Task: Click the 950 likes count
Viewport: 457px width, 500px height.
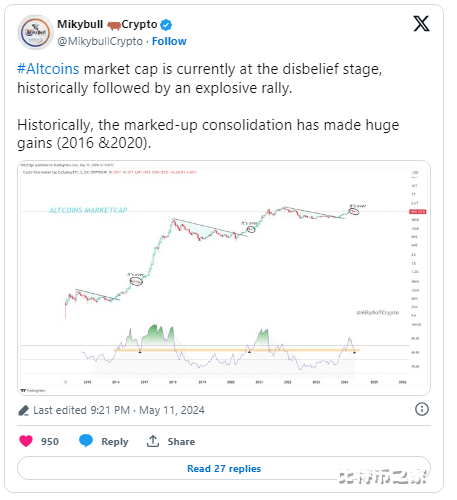Action: tap(50, 441)
